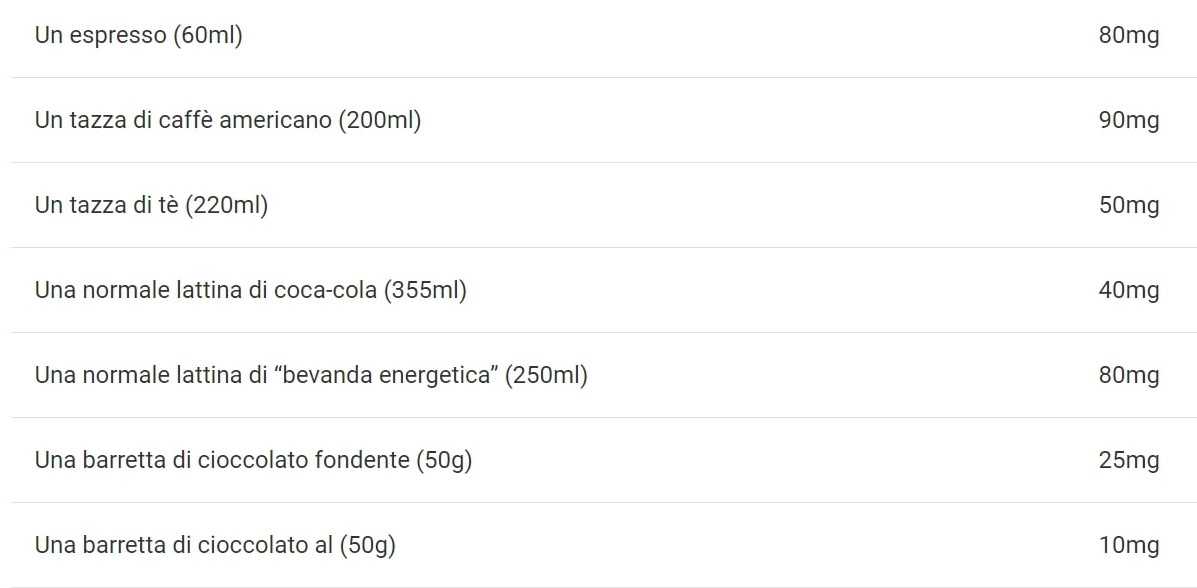The image size is (1197, 588).
Task: Select the 50mg value for tè
Action: 1128,206
